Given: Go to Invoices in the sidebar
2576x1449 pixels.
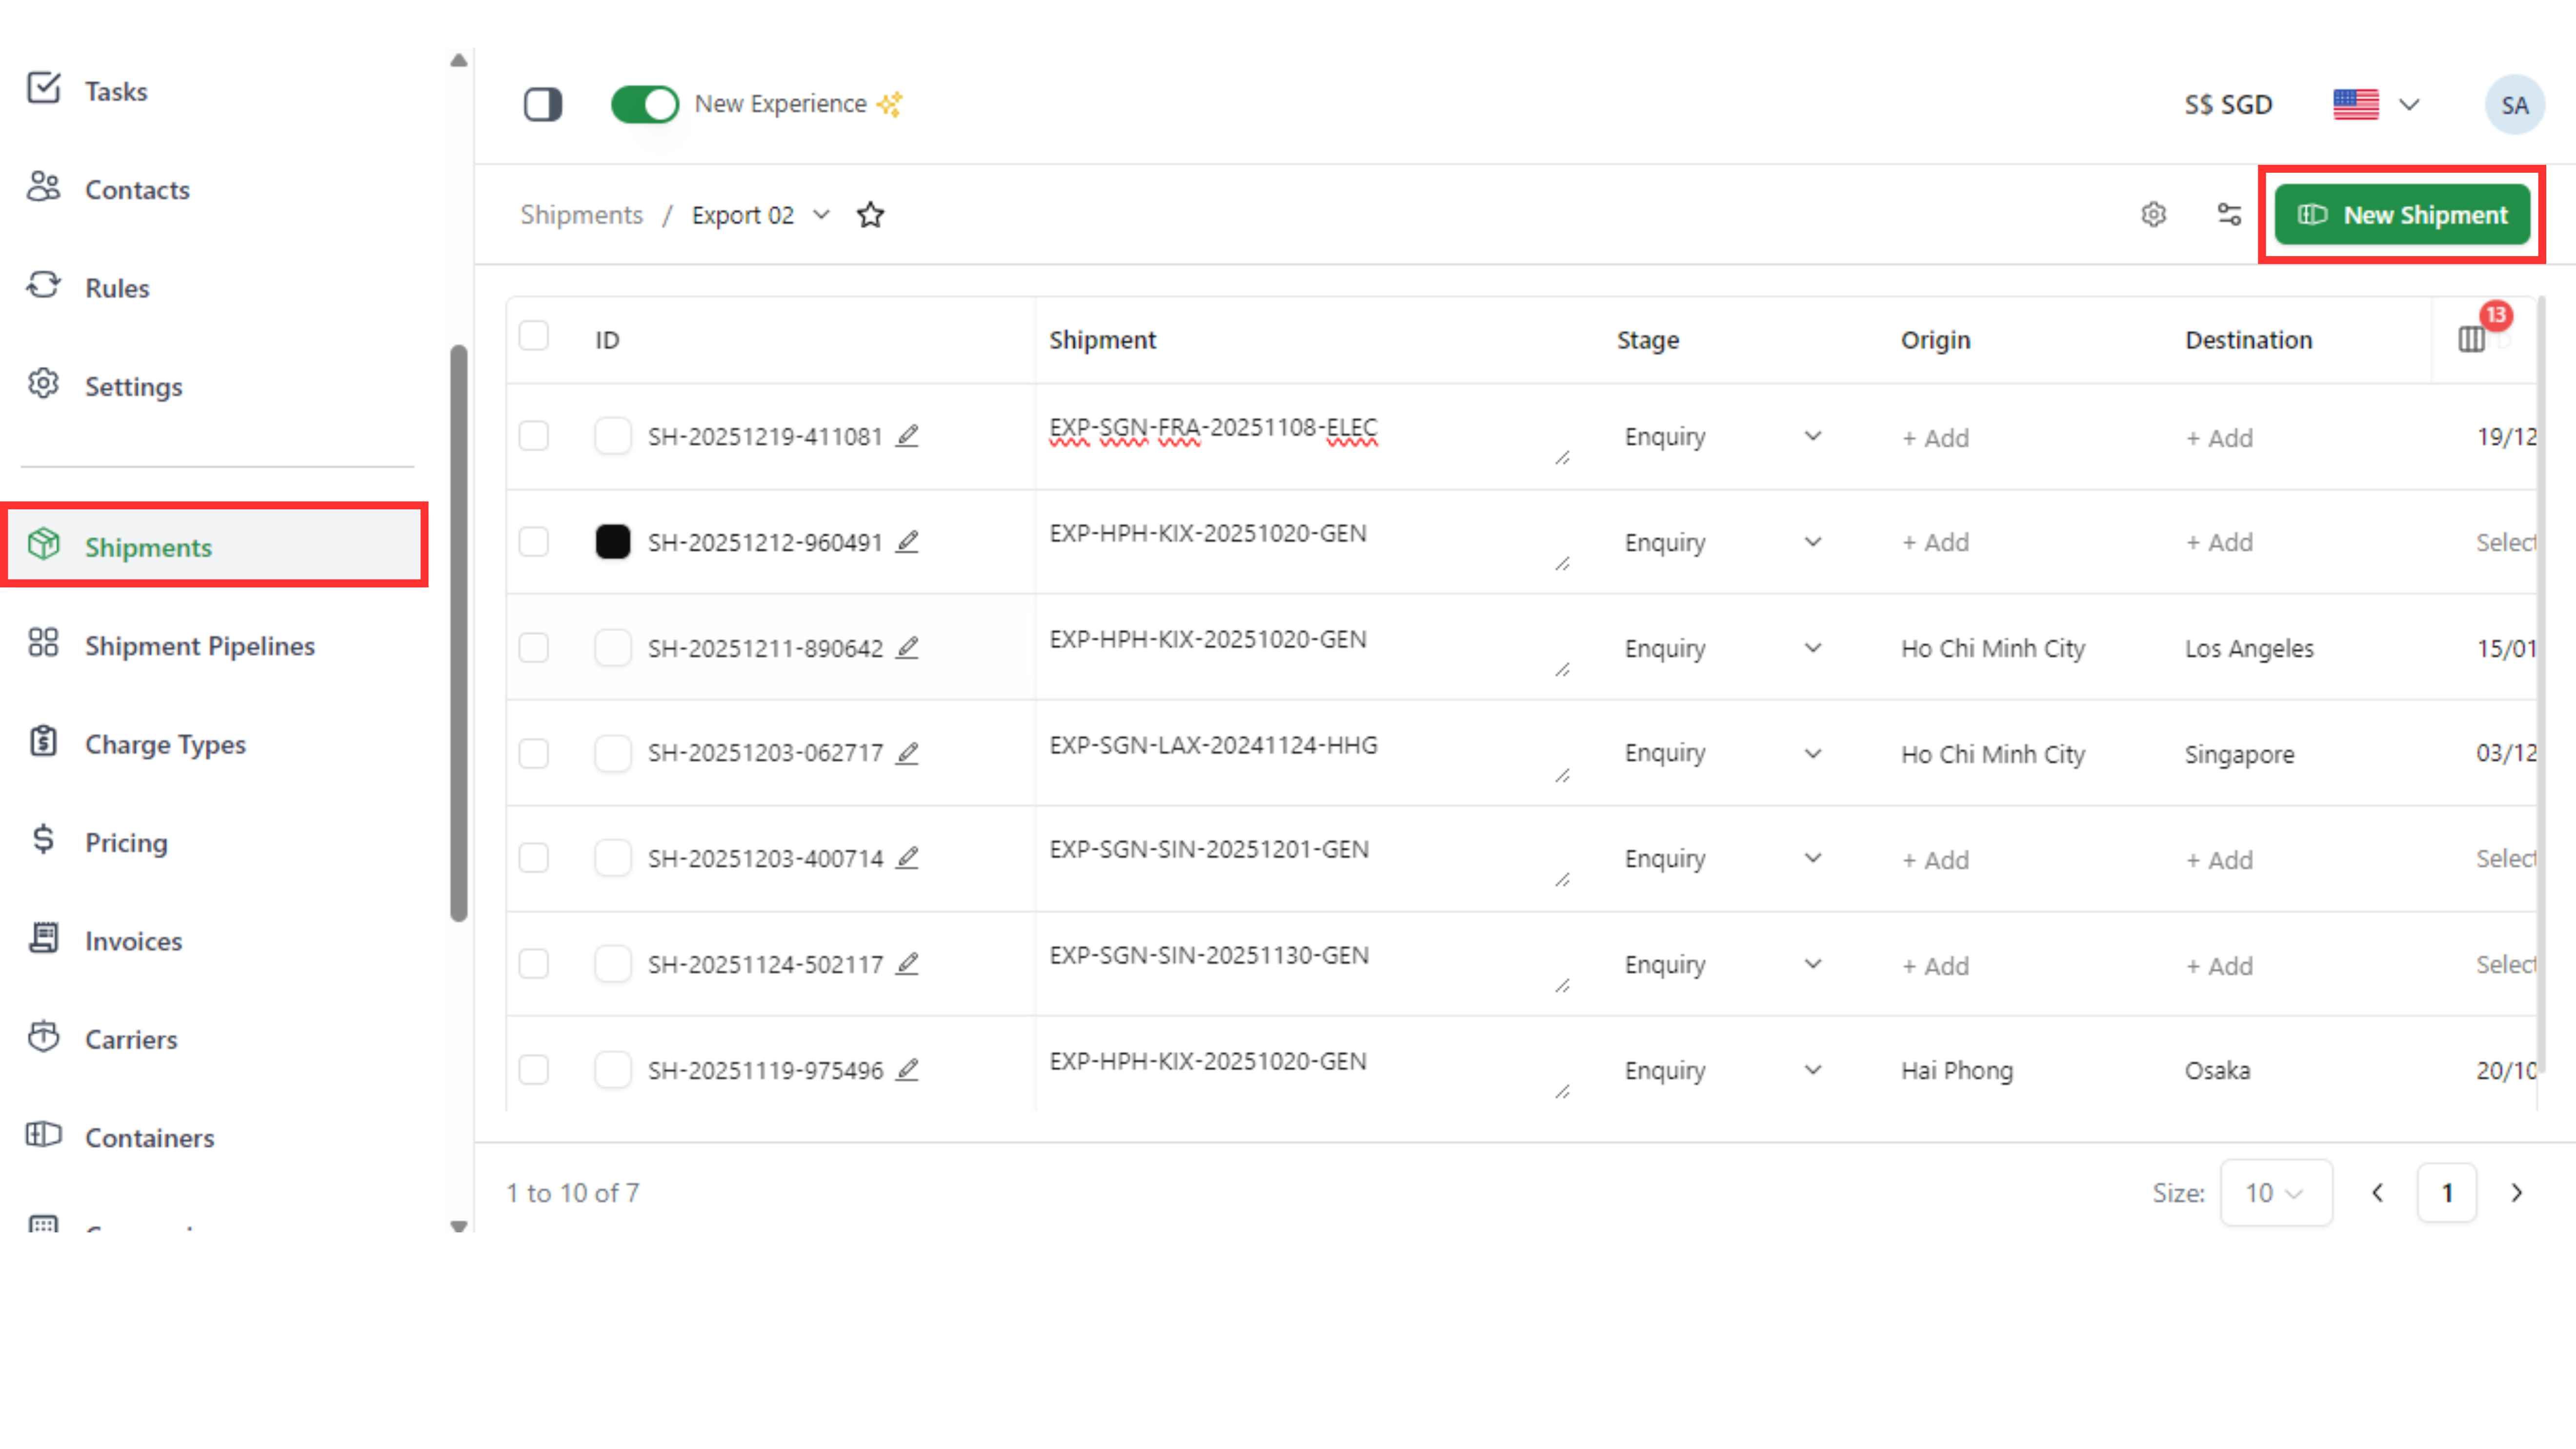Looking at the screenshot, I should [x=133, y=941].
